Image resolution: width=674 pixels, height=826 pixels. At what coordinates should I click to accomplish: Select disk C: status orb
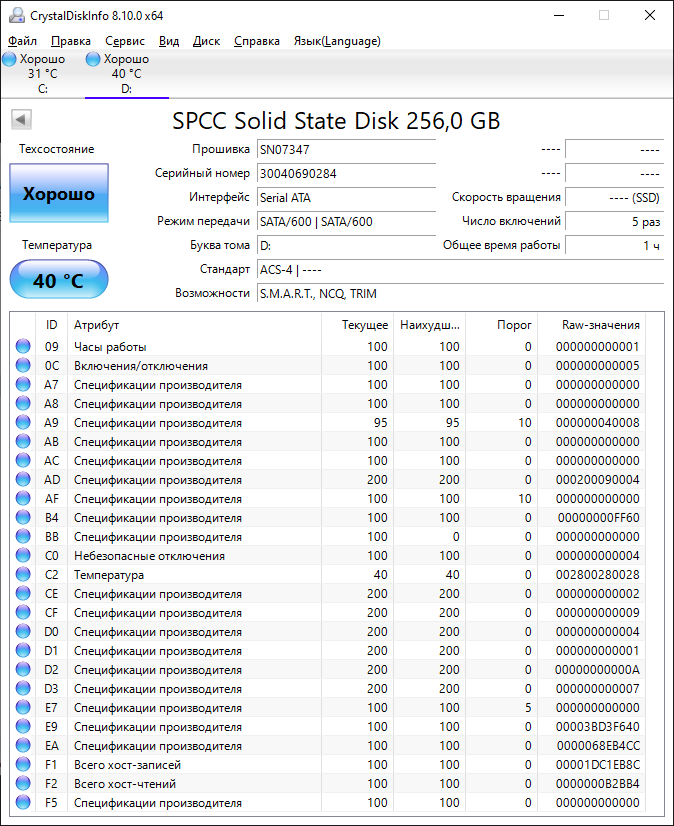click(x=10, y=60)
